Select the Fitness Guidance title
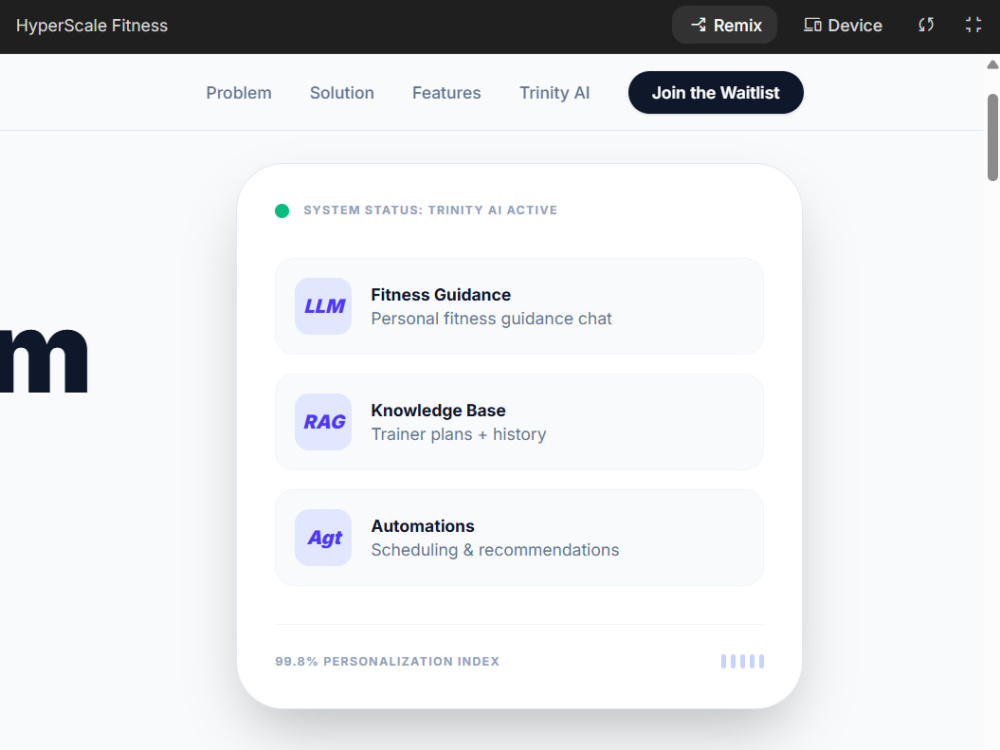Image resolution: width=1000 pixels, height=750 pixels. [x=441, y=295]
